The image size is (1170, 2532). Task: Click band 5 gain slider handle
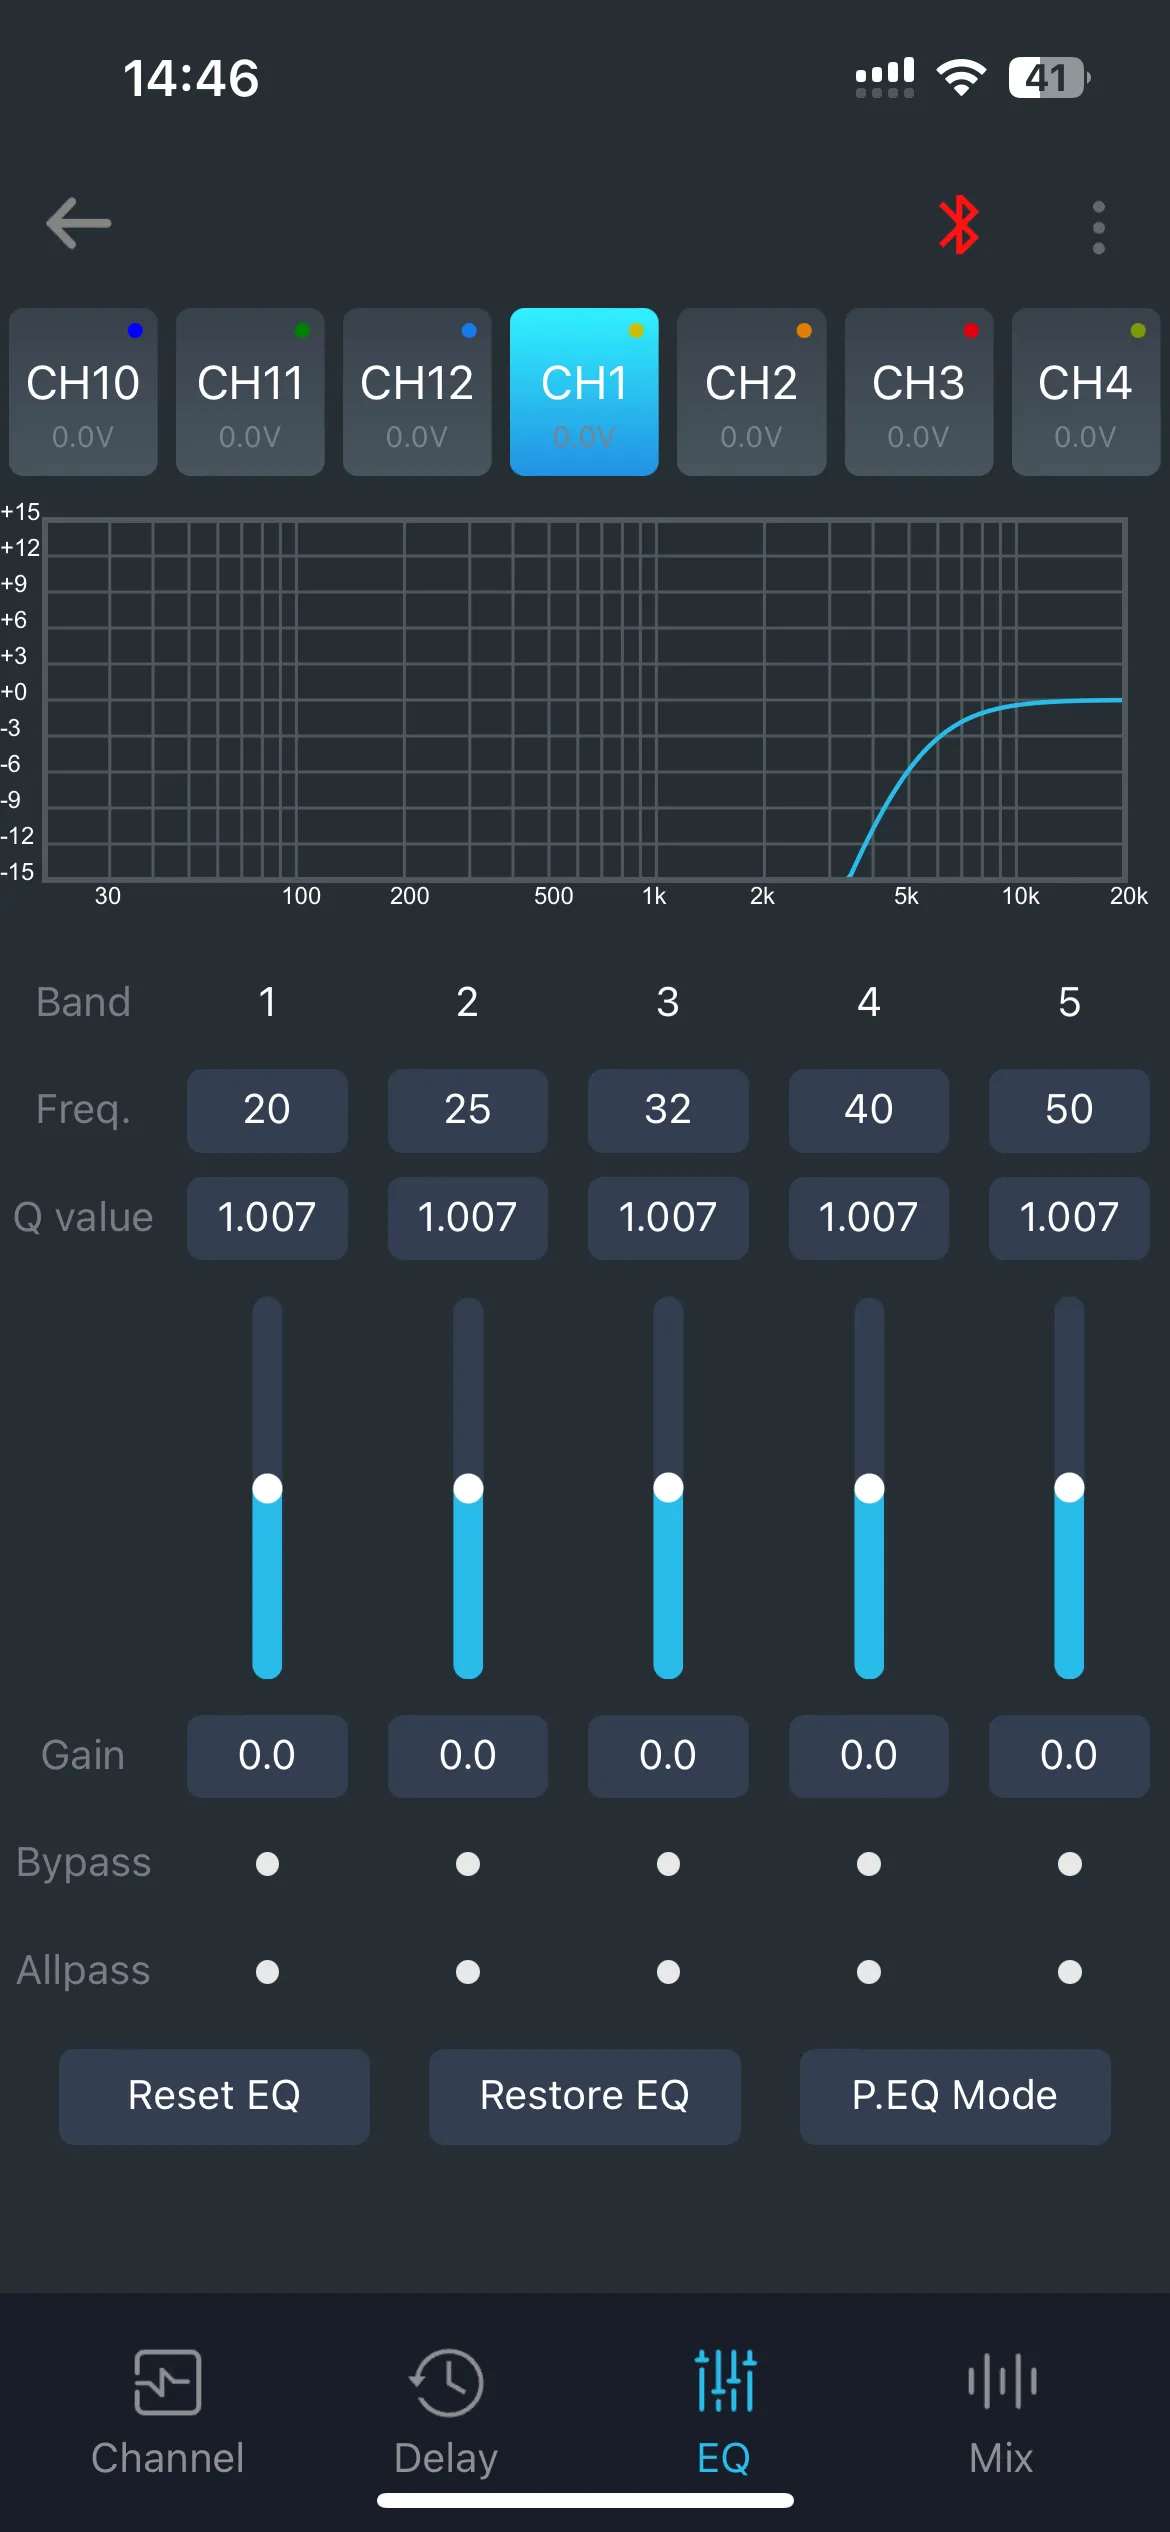[1070, 1488]
